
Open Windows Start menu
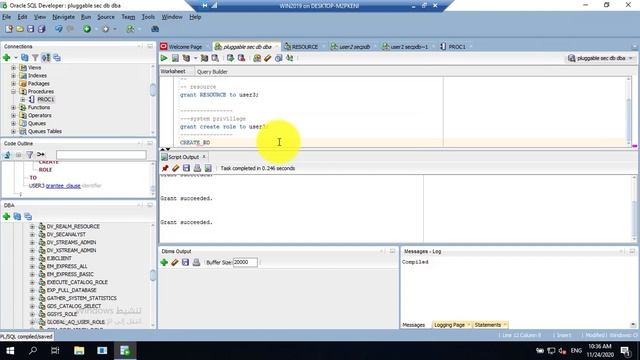(x=10, y=351)
